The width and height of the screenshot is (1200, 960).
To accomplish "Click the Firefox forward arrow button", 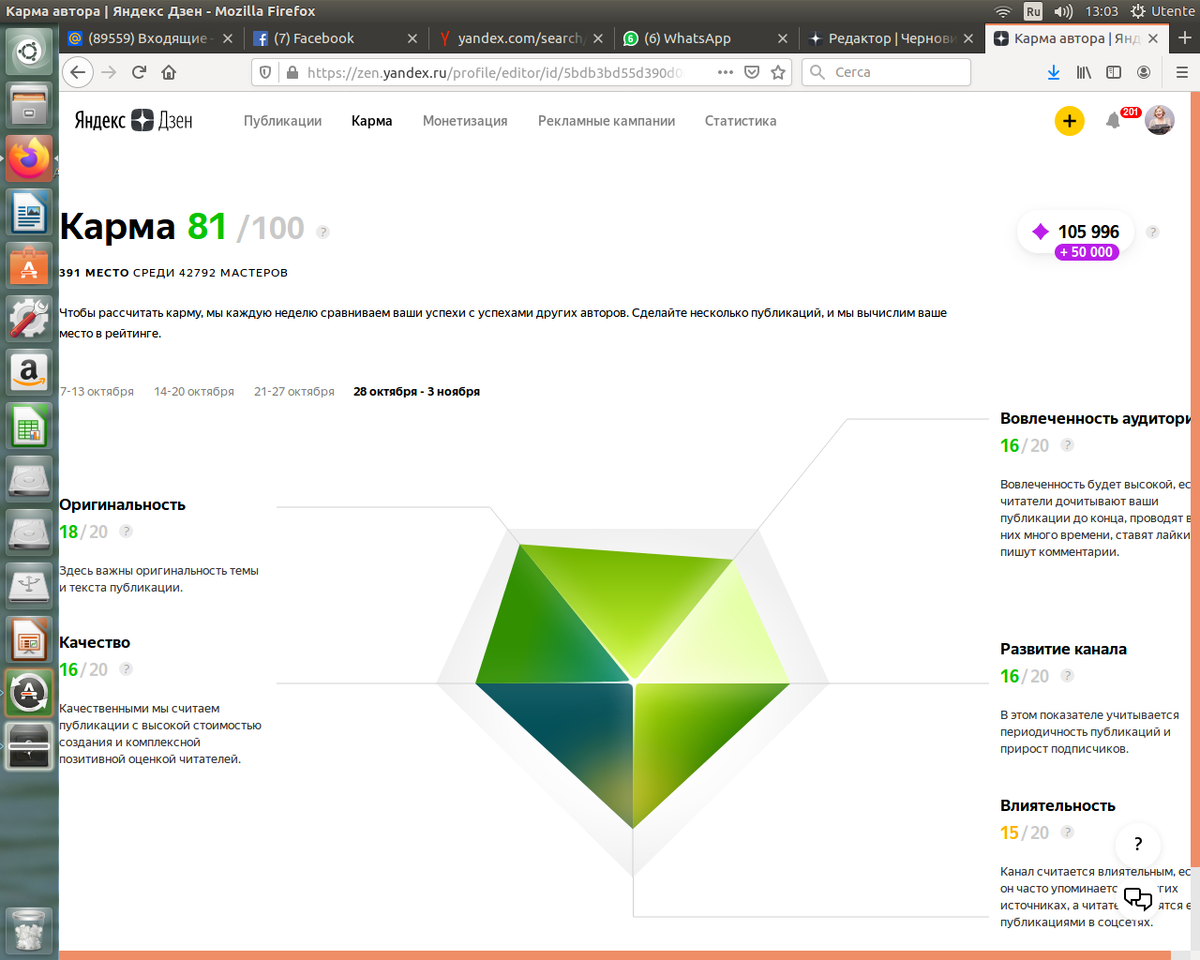I will pos(109,73).
